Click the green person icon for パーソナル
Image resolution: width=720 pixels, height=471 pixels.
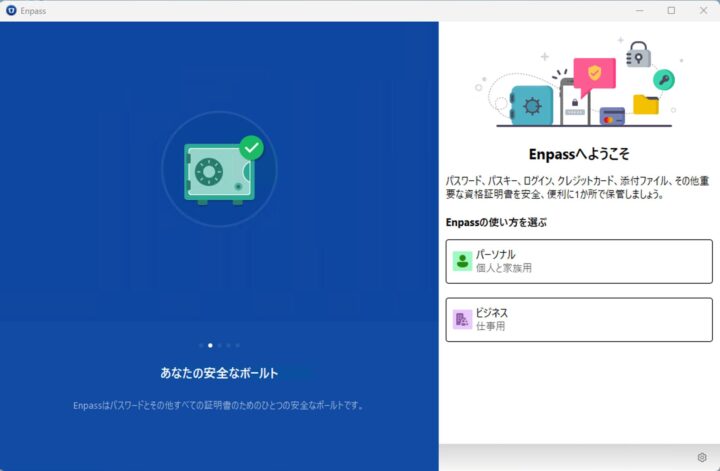click(x=462, y=261)
